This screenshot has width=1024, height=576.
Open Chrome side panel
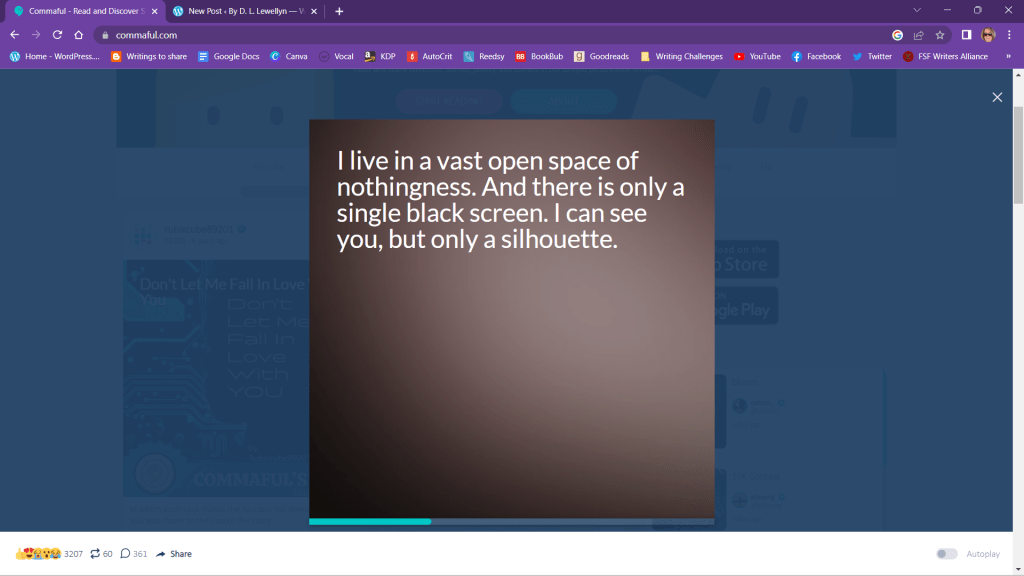click(x=966, y=34)
